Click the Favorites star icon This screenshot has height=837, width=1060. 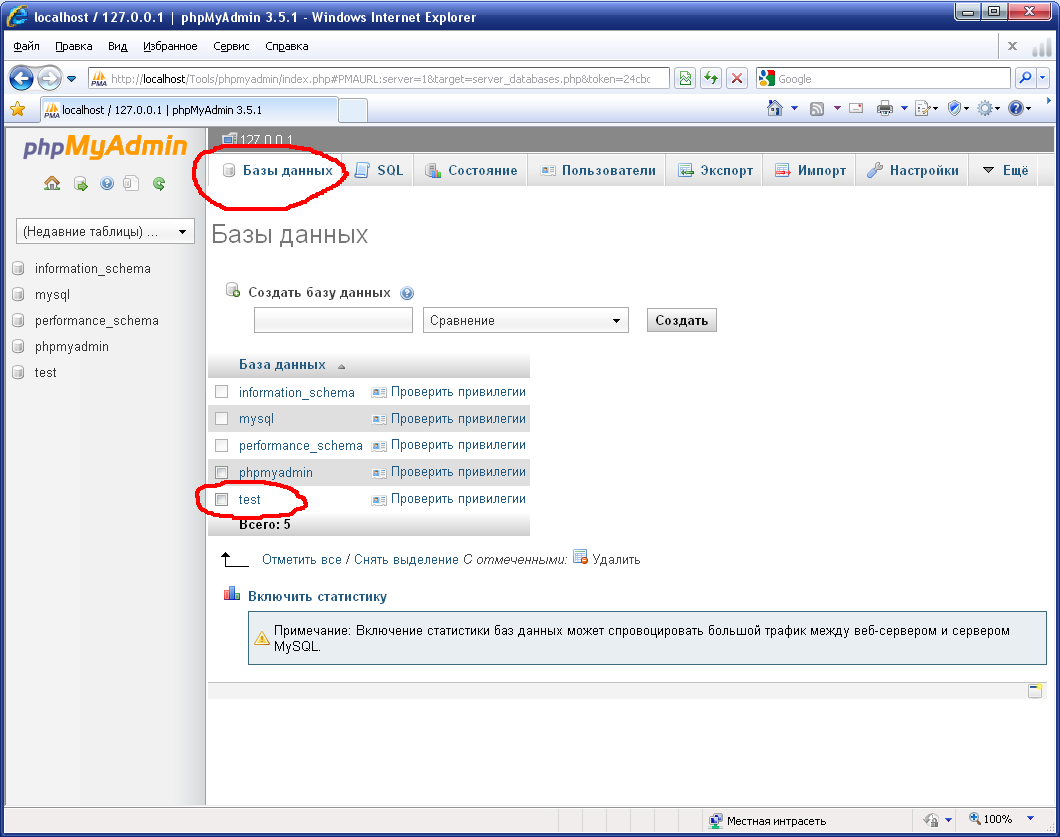(x=18, y=109)
